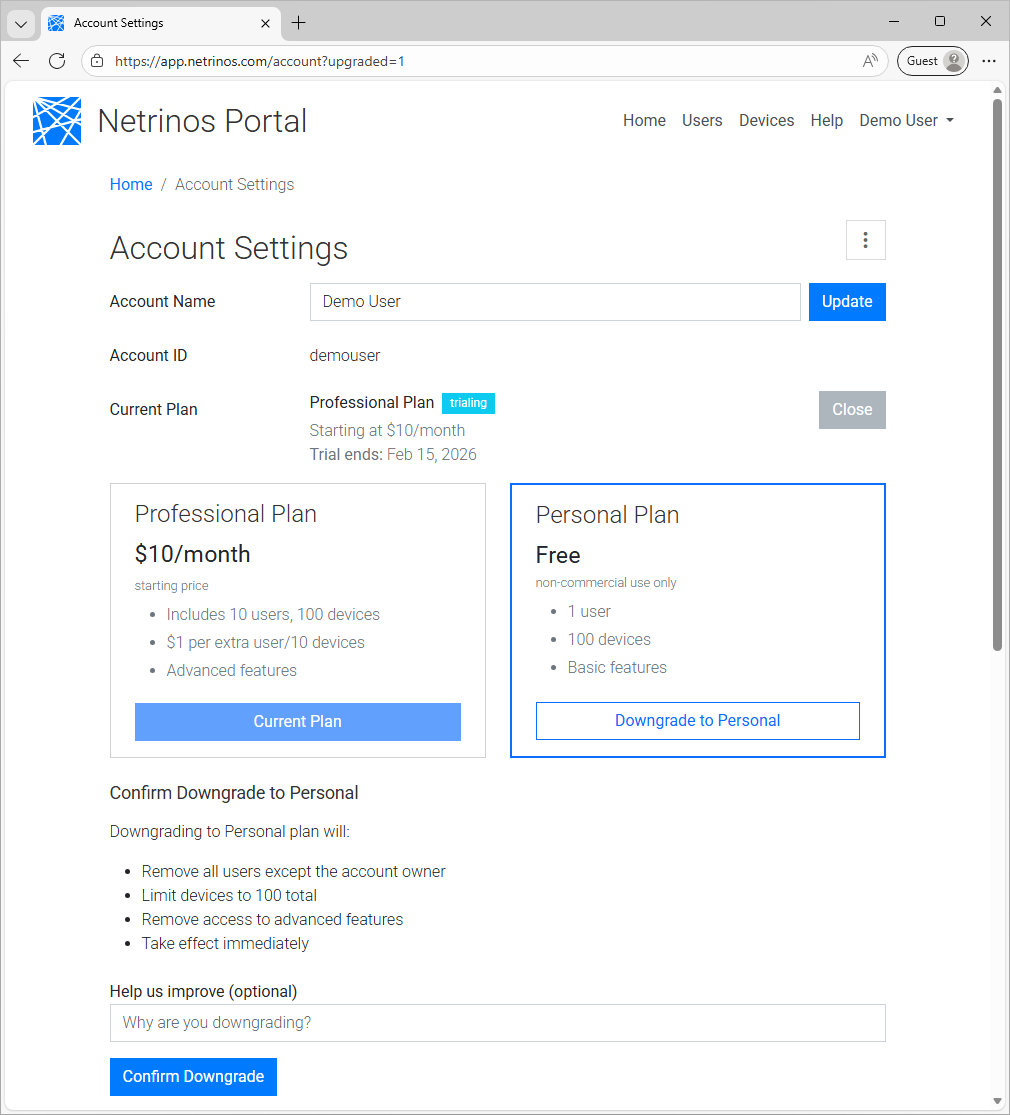Open browser Settings and more menu
Viewport: 1010px width, 1115px height.
click(x=988, y=61)
